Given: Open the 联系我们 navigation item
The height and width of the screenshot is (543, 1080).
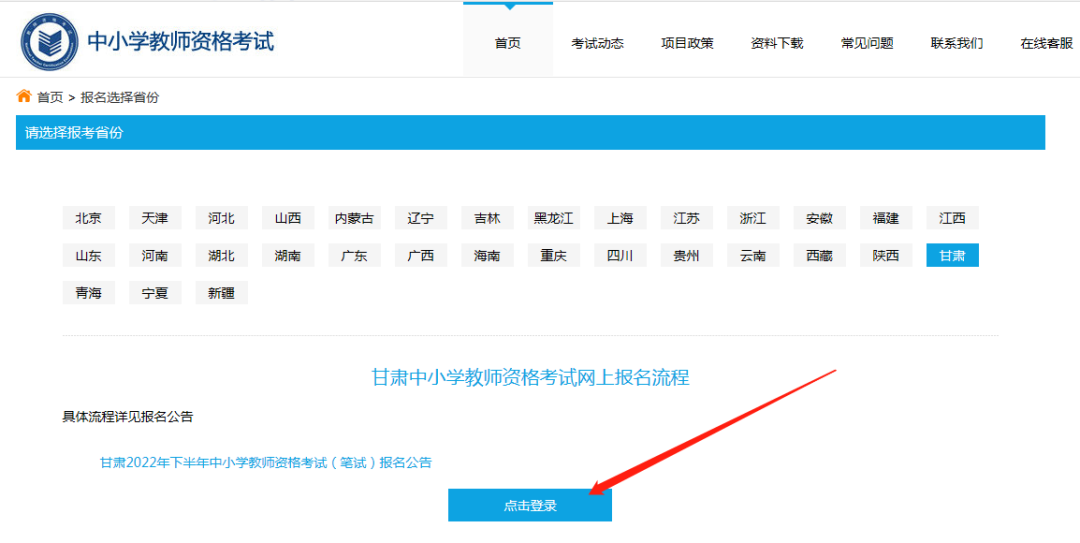Looking at the screenshot, I should [957, 43].
